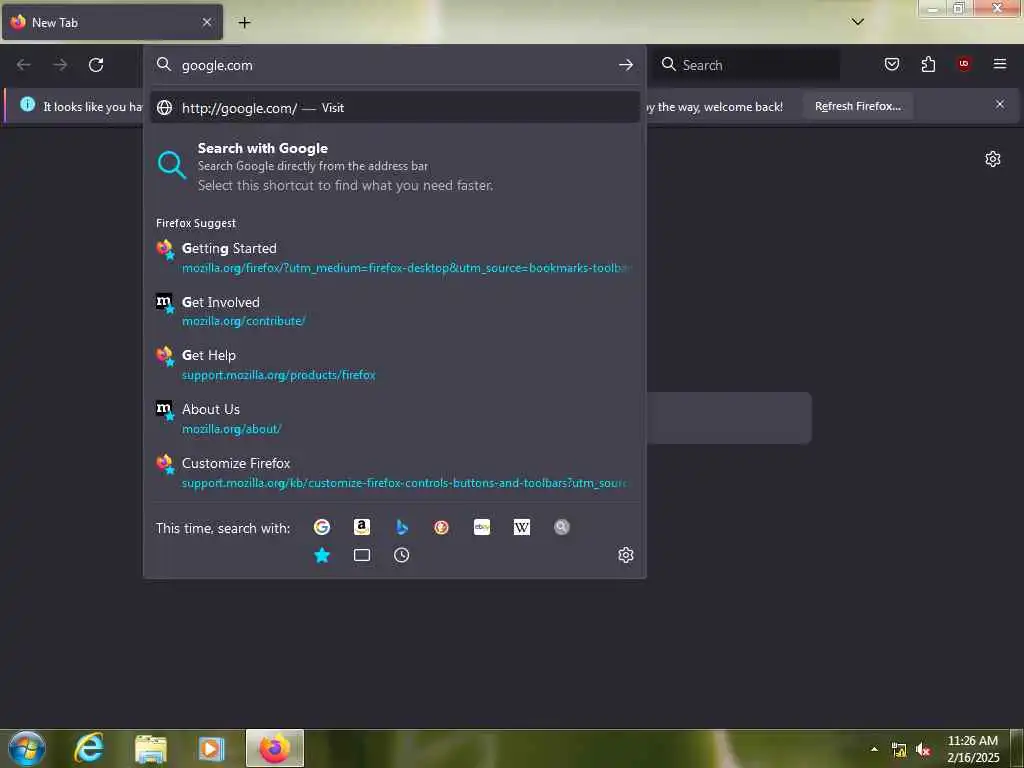Search this time with eBay icon
Screen dimensions: 1024x768
coord(482,527)
